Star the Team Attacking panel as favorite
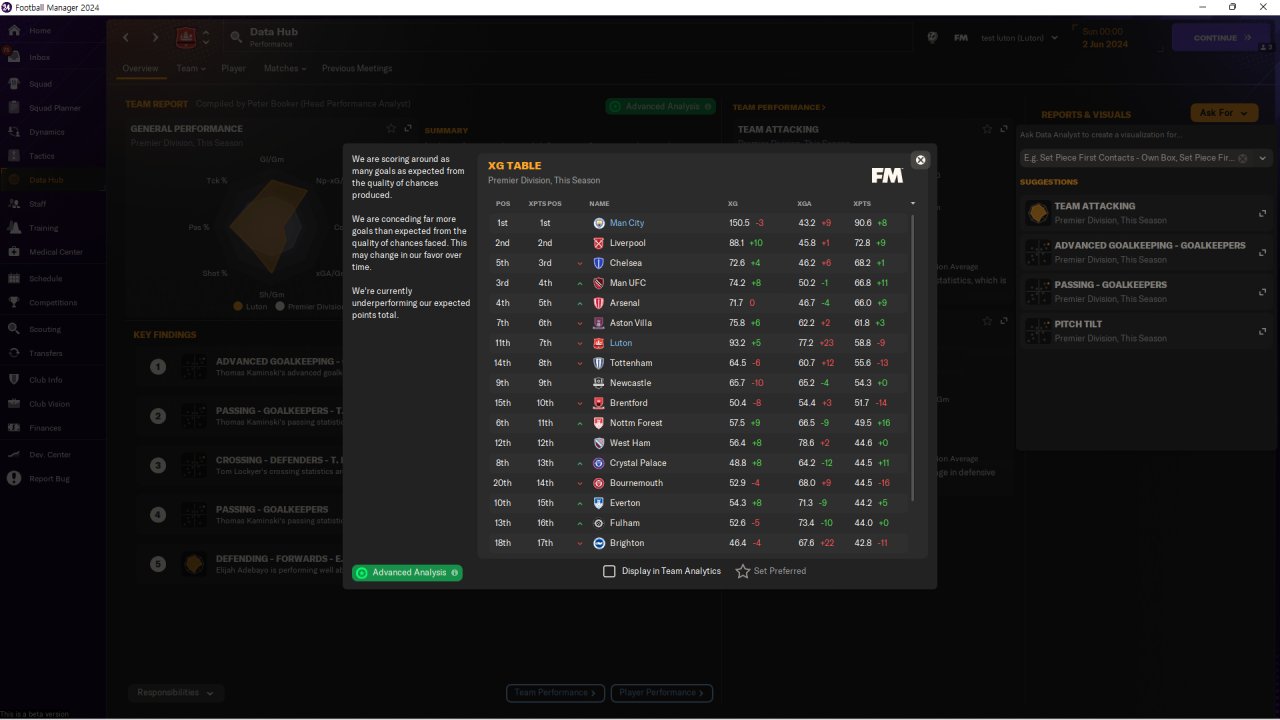The width and height of the screenshot is (1280, 720). (987, 129)
